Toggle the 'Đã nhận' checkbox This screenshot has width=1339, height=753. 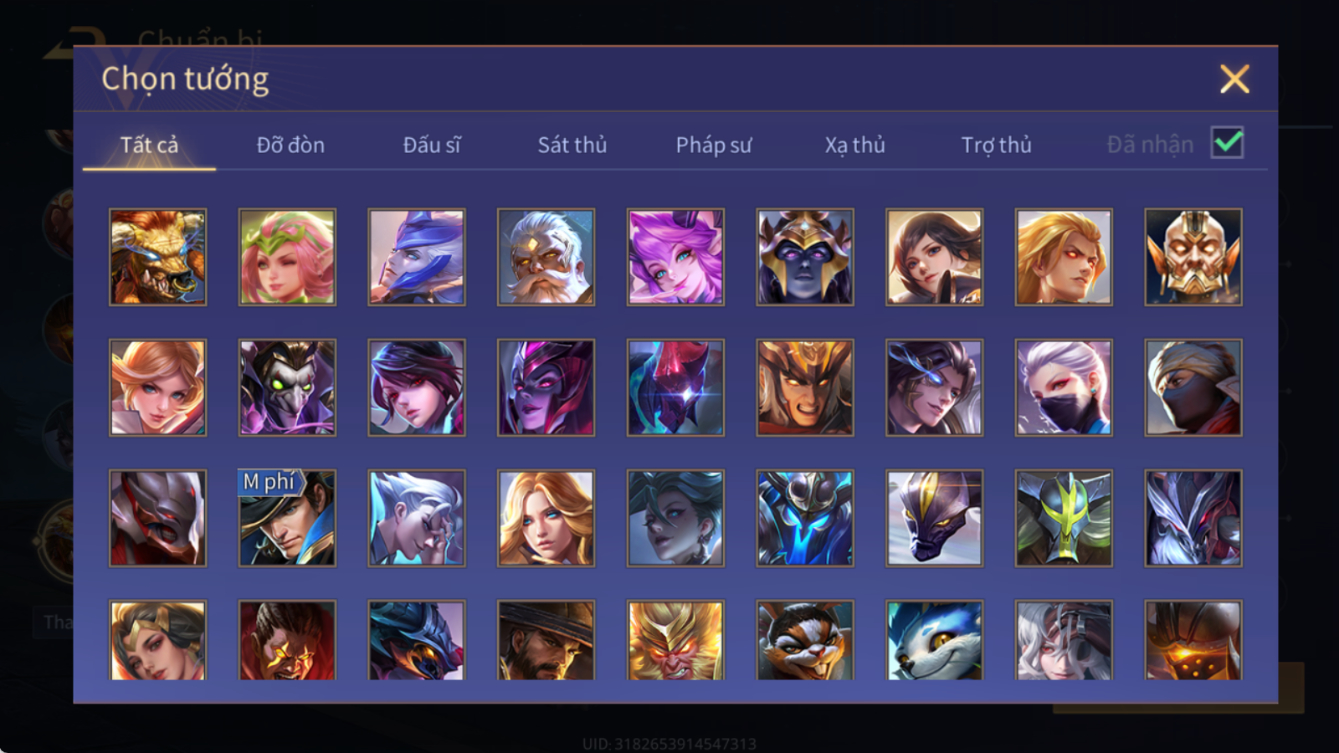(x=1227, y=143)
